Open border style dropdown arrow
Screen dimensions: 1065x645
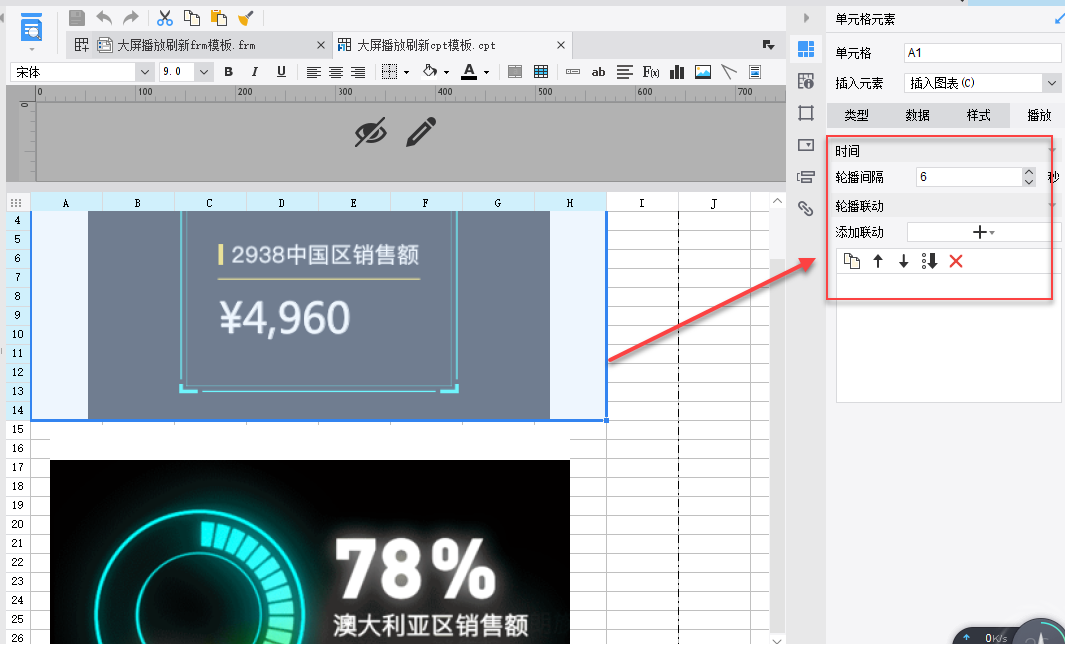click(x=406, y=73)
